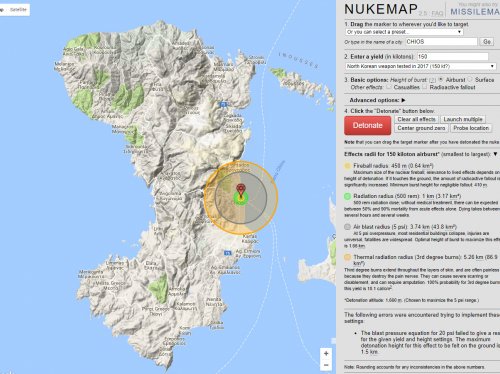500x374 pixels.
Task: Switch to the Satellite map view
Action: click(18, 10)
